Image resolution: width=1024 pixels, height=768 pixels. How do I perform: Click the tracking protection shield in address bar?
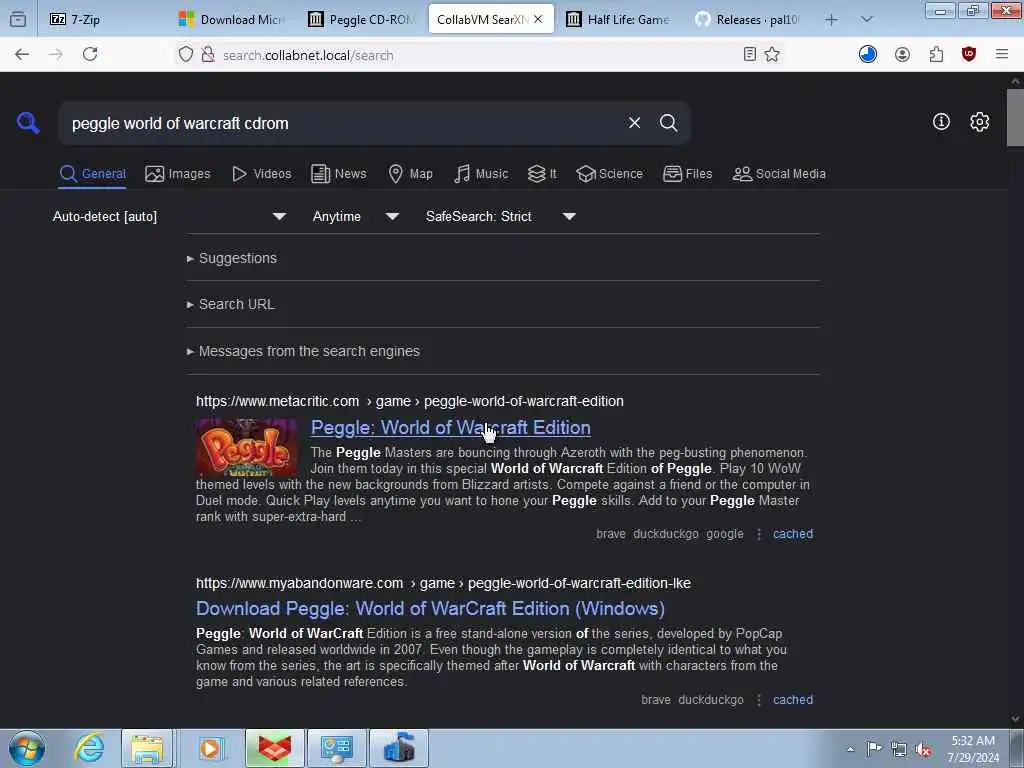pos(186,55)
